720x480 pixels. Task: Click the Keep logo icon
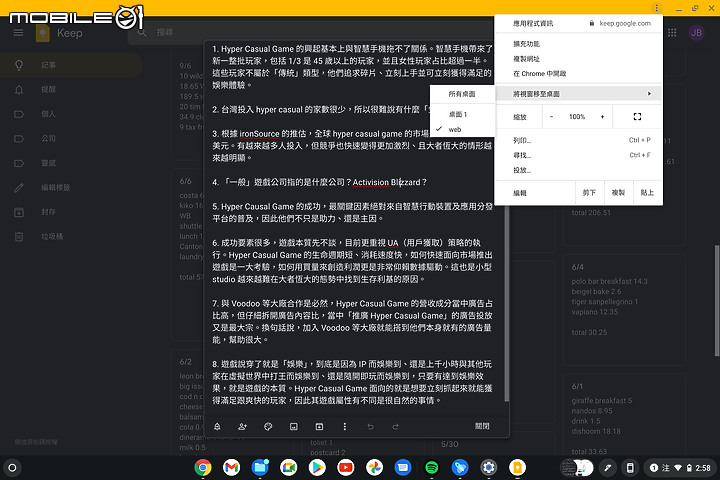[x=43, y=34]
